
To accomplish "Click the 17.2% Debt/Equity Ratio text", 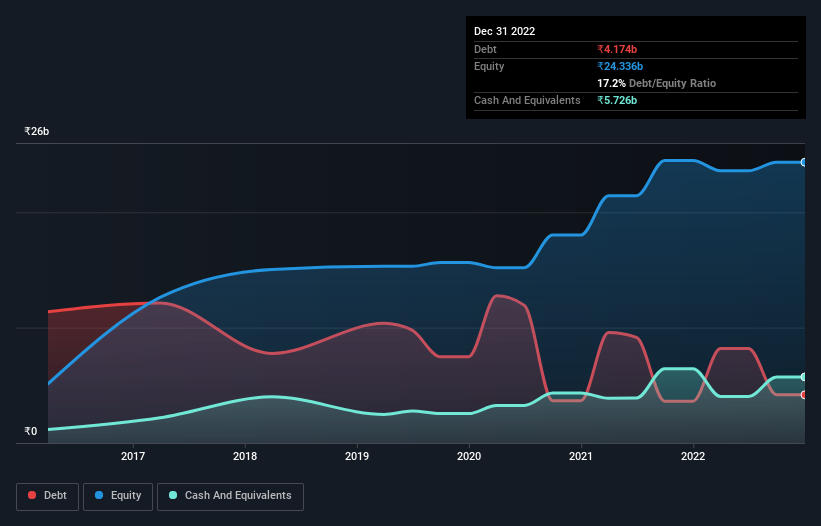I will click(x=657, y=83).
